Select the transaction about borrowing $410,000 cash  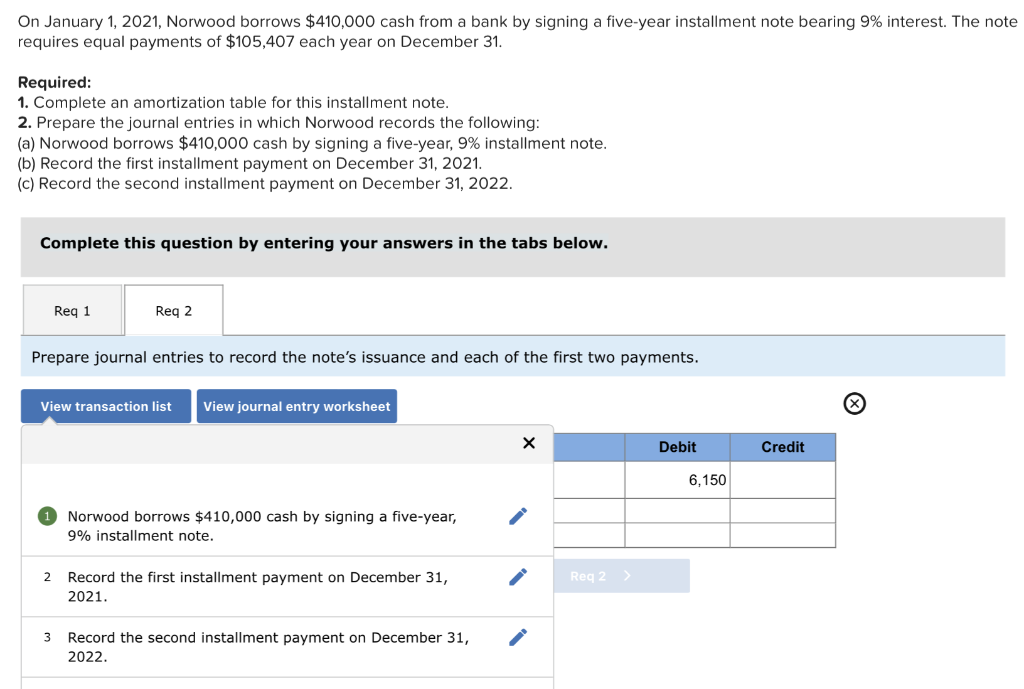pos(260,525)
